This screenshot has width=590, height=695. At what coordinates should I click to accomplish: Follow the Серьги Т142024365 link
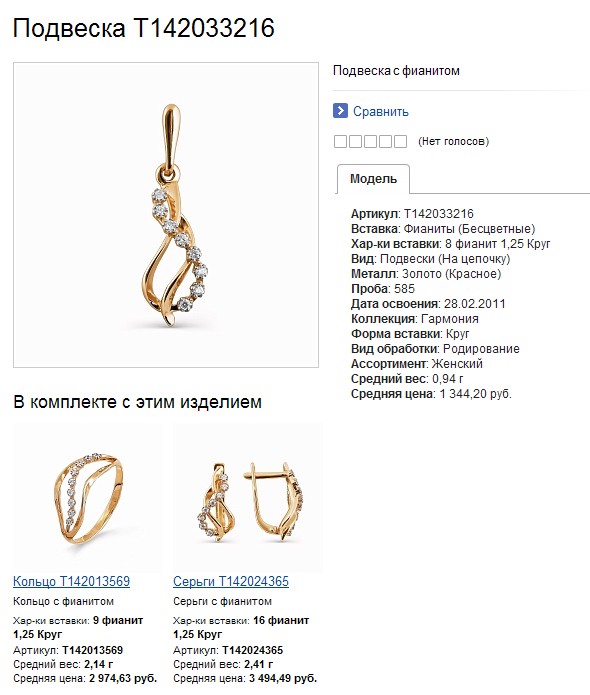point(231,581)
